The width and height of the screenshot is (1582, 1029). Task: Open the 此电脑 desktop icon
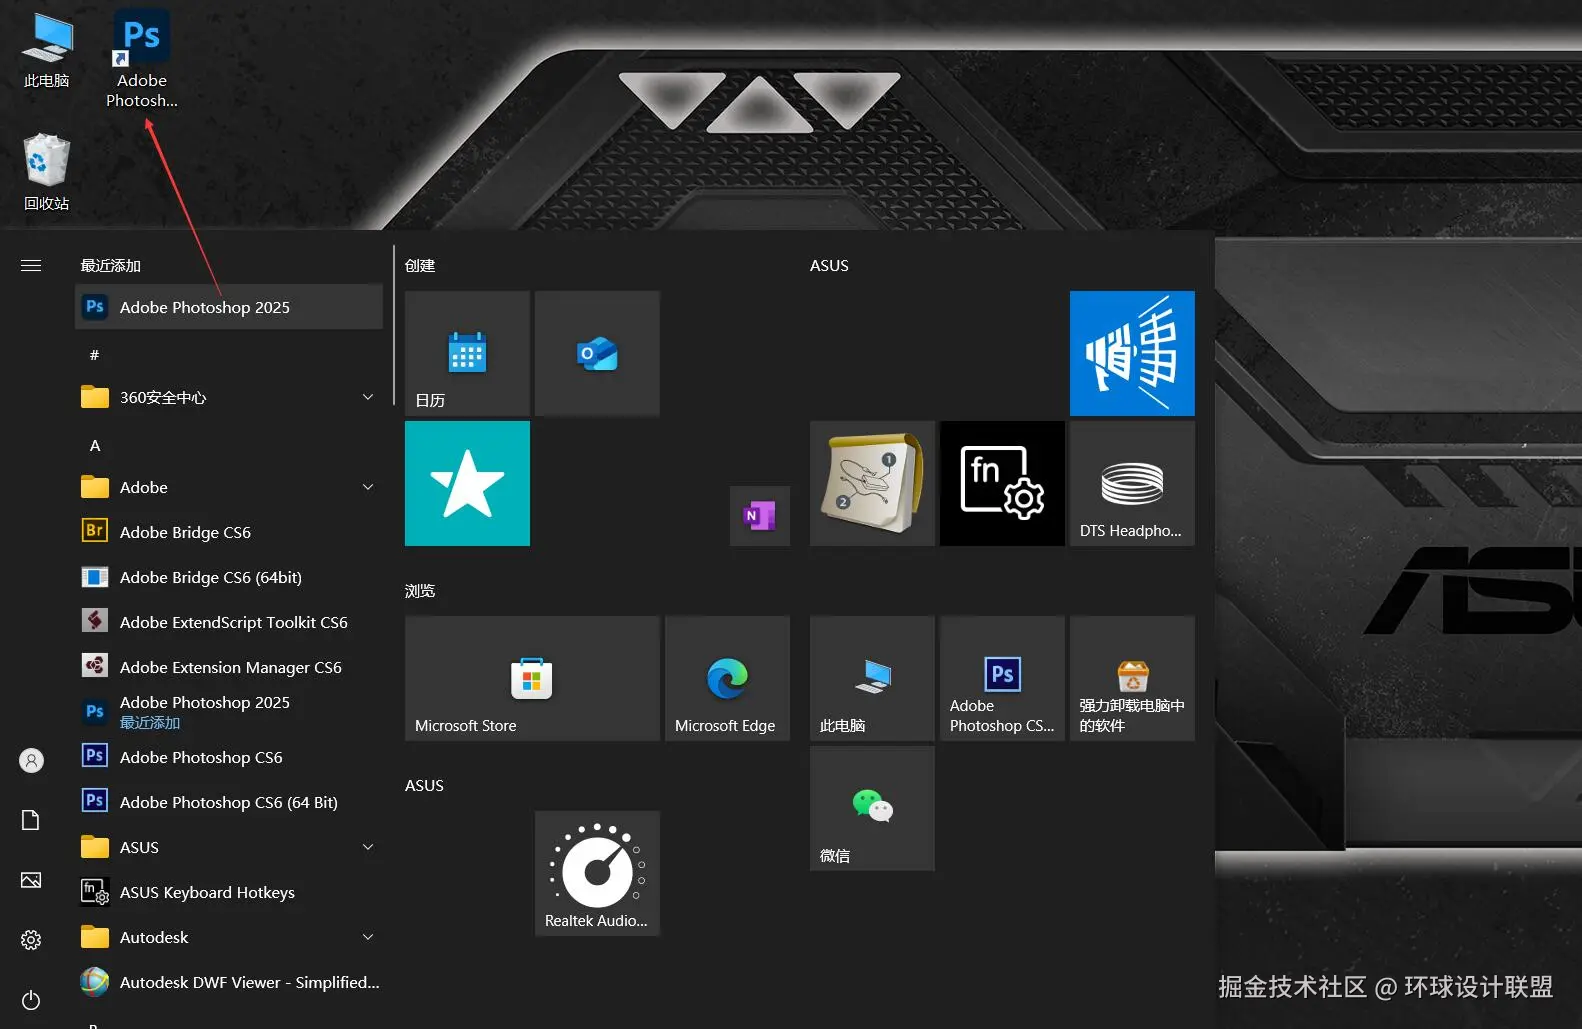tap(46, 51)
